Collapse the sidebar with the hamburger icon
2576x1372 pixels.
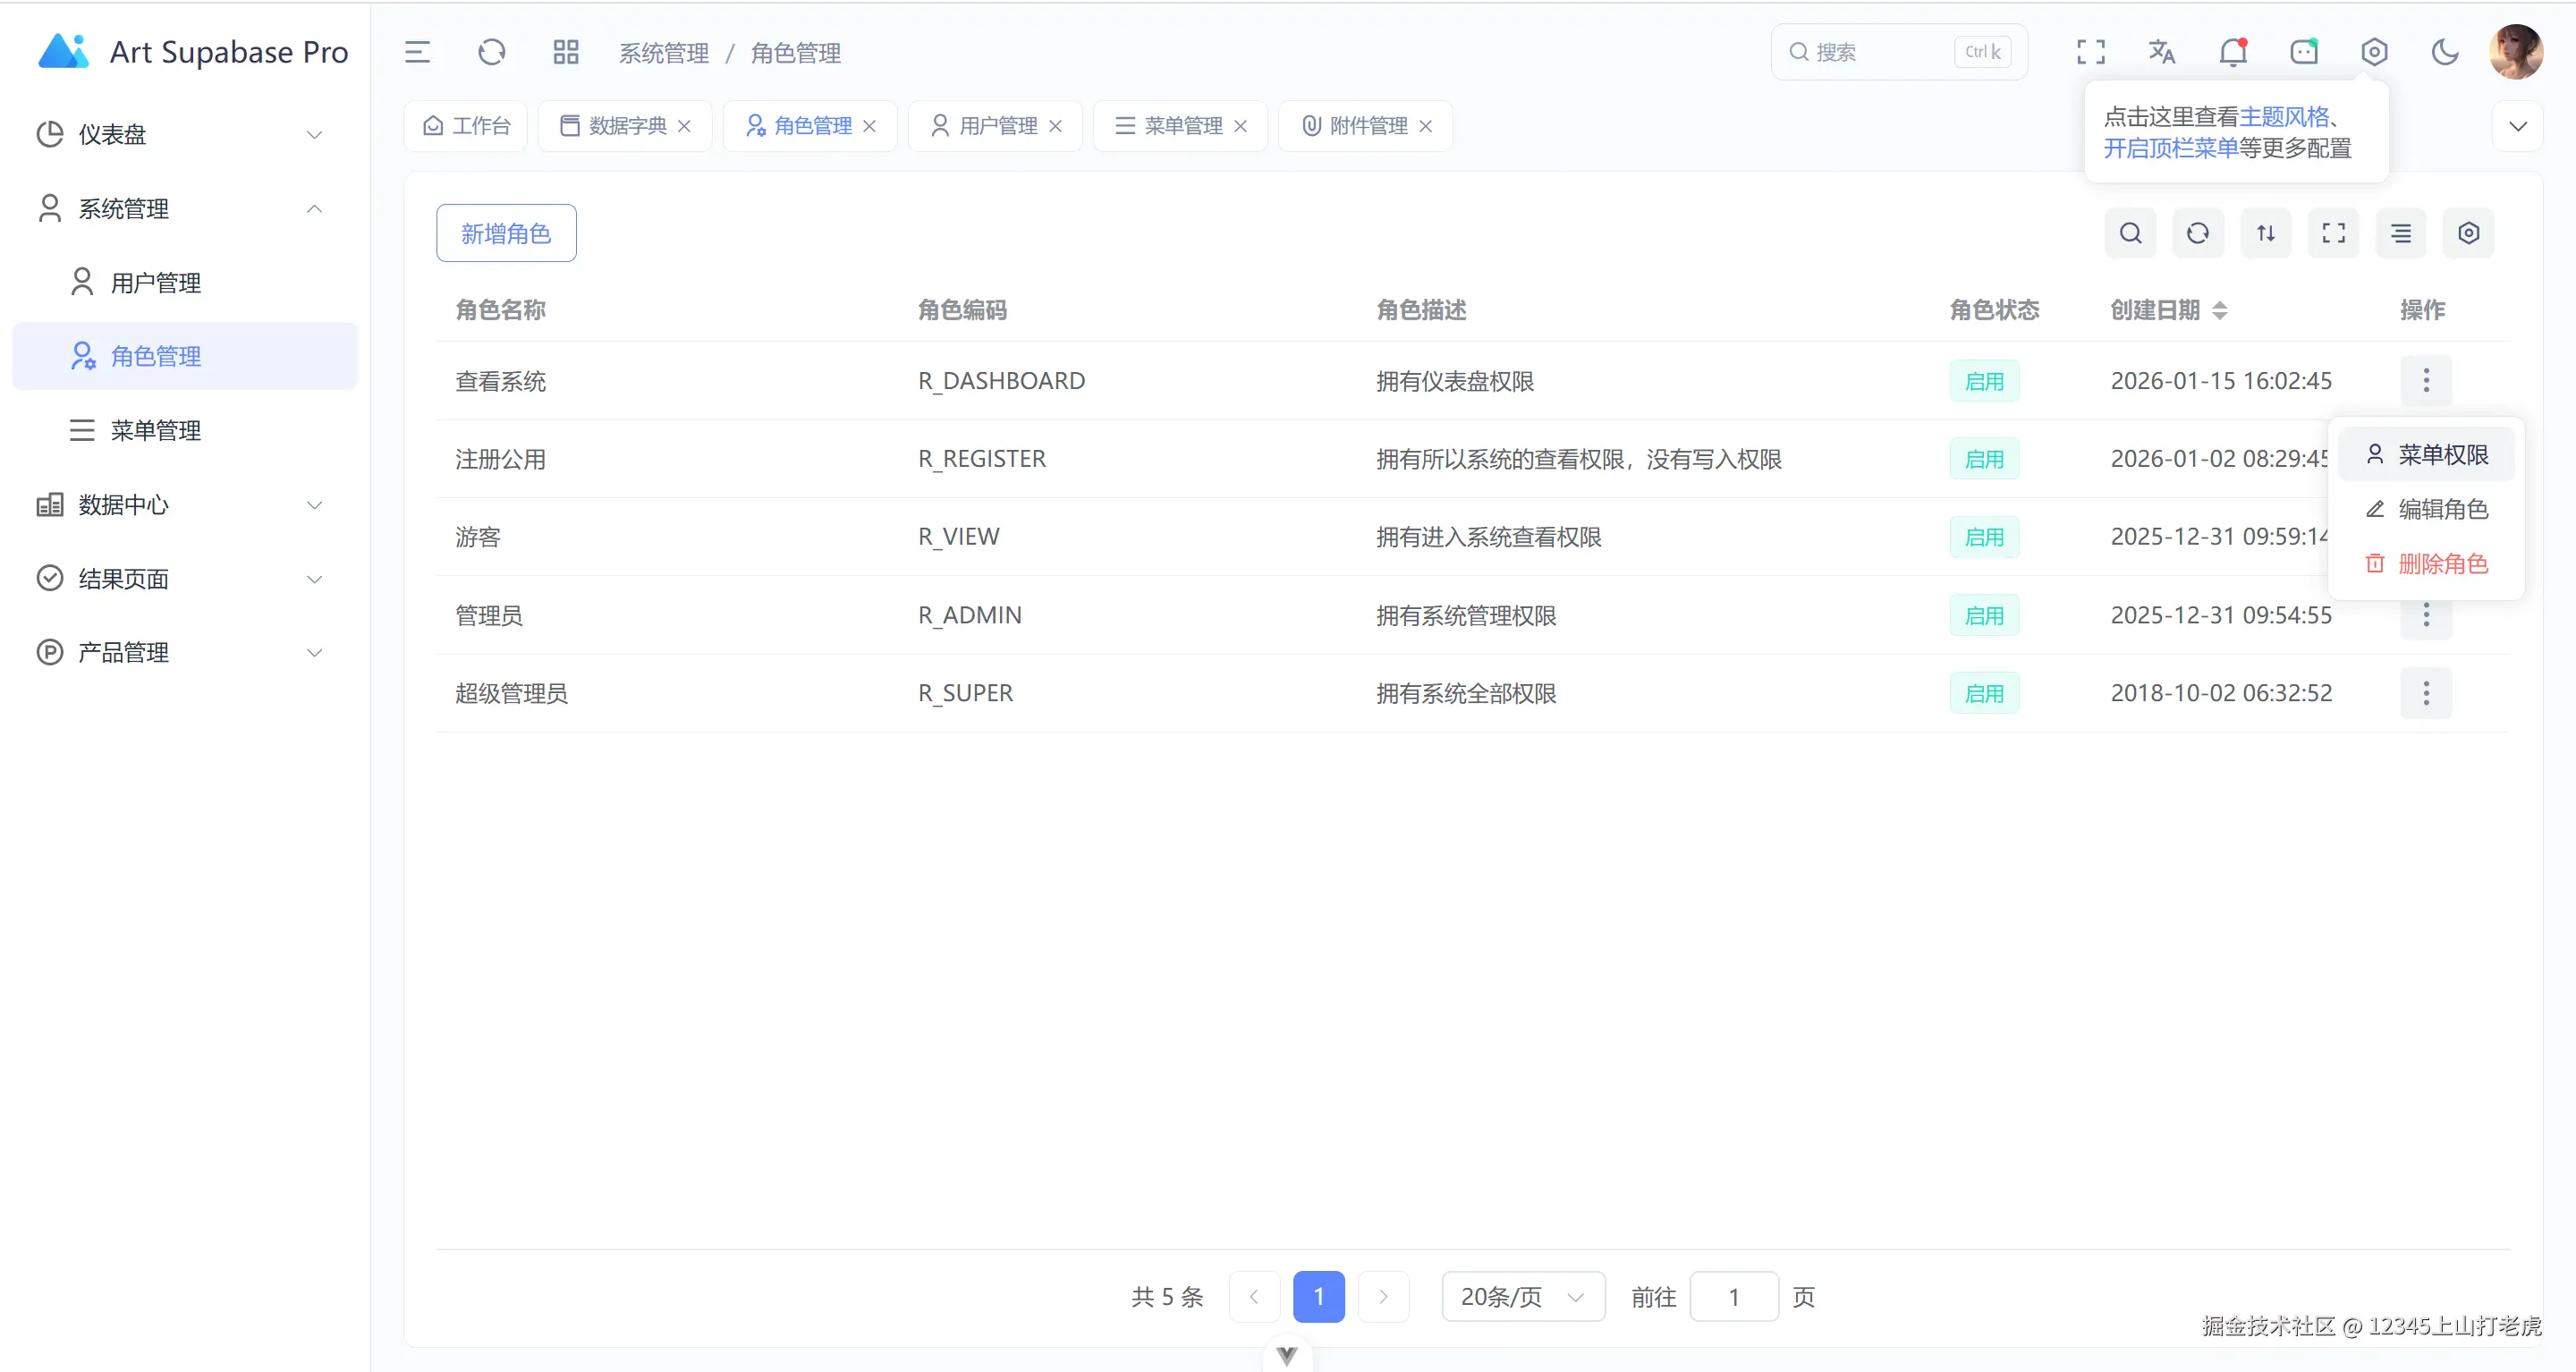pos(417,51)
